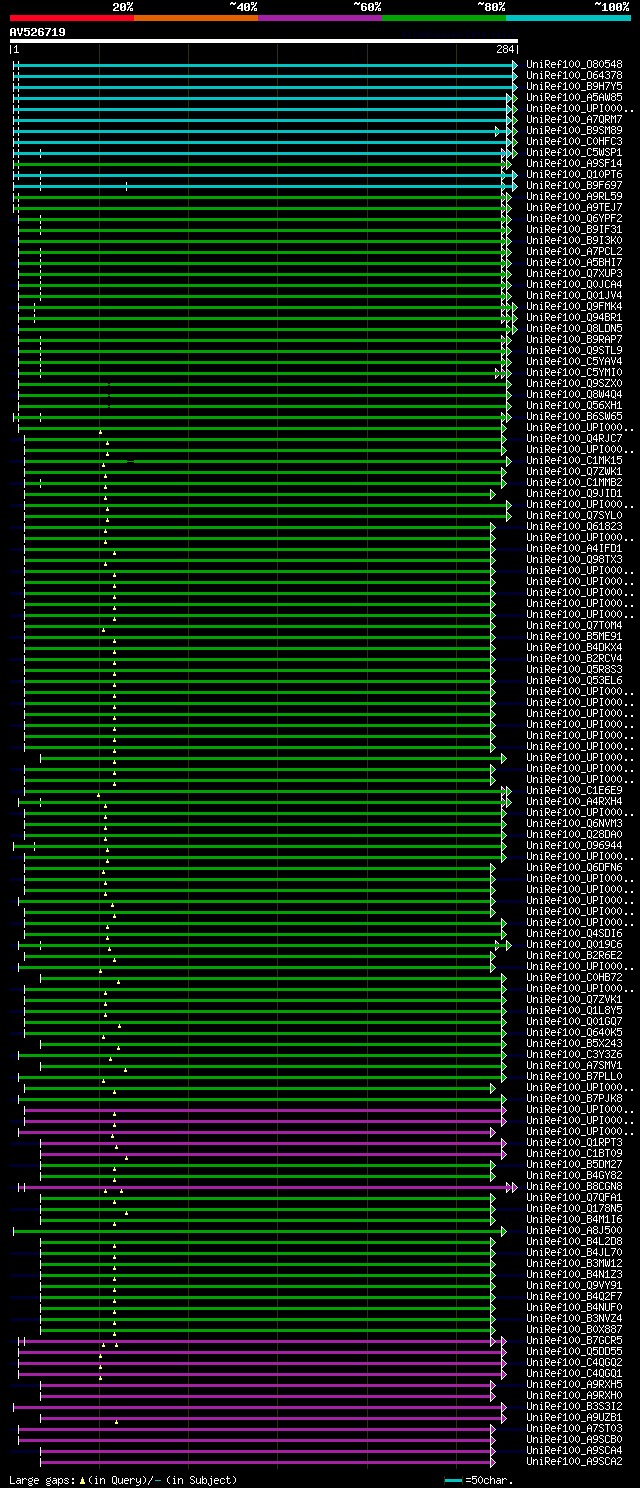Viewport: 640px width, 1488px height.
Task: Open hit UniRef100_B9H7Y5
Action: (x=574, y=87)
